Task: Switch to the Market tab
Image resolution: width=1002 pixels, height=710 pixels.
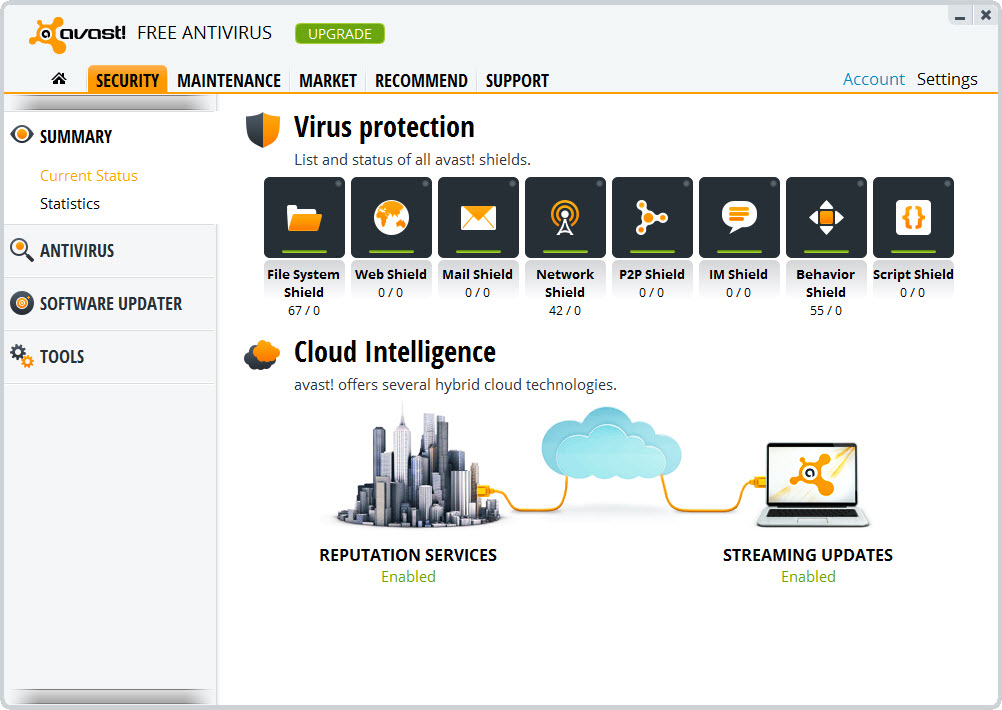Action: pos(328,81)
